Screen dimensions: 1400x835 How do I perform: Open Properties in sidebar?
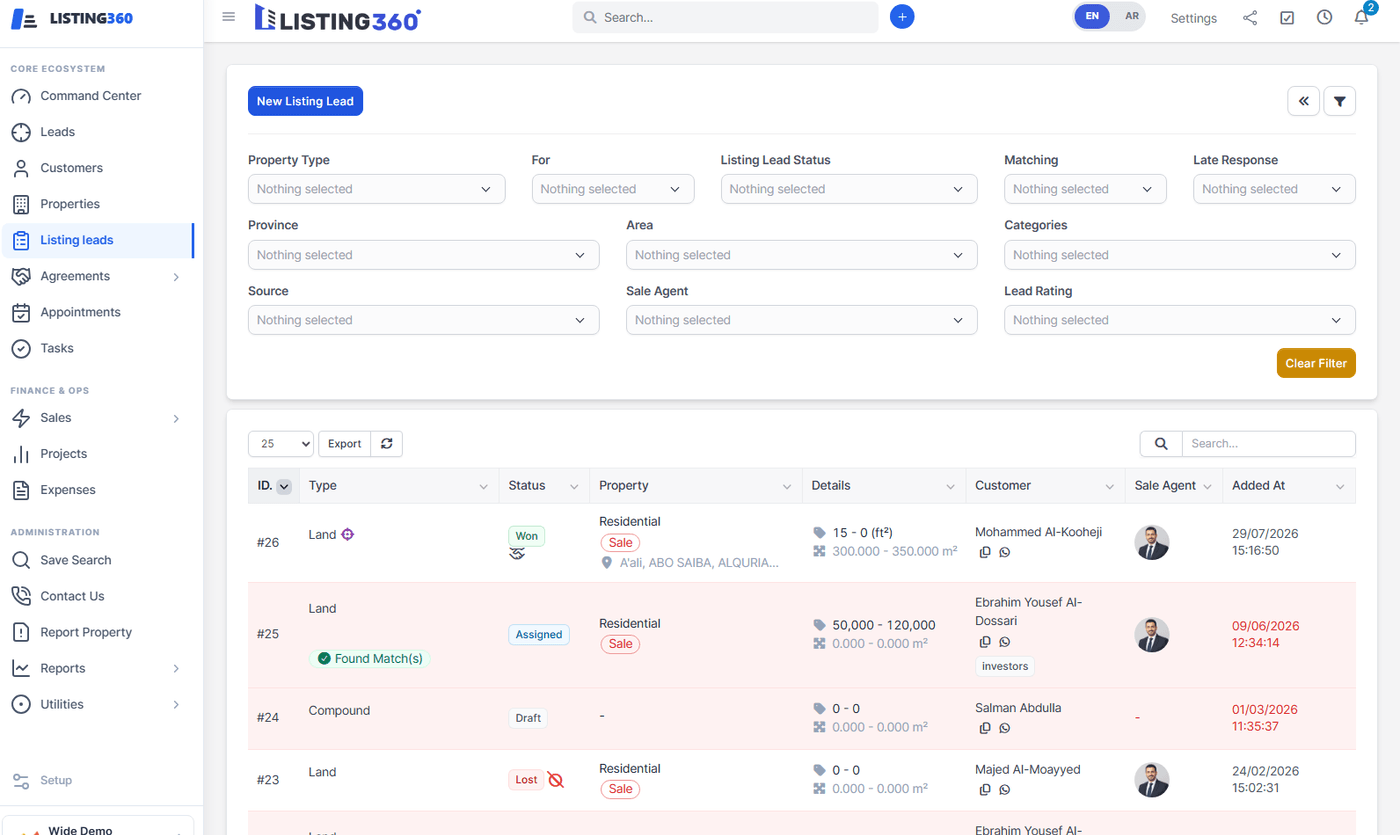(x=97, y=204)
